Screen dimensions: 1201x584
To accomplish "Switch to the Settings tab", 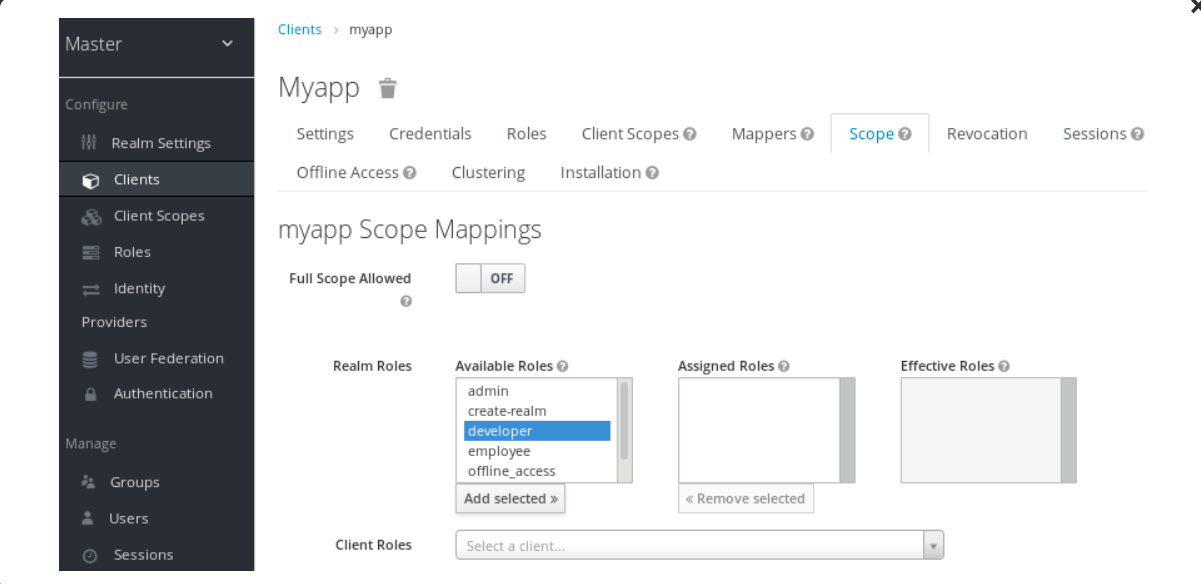I will click(325, 133).
